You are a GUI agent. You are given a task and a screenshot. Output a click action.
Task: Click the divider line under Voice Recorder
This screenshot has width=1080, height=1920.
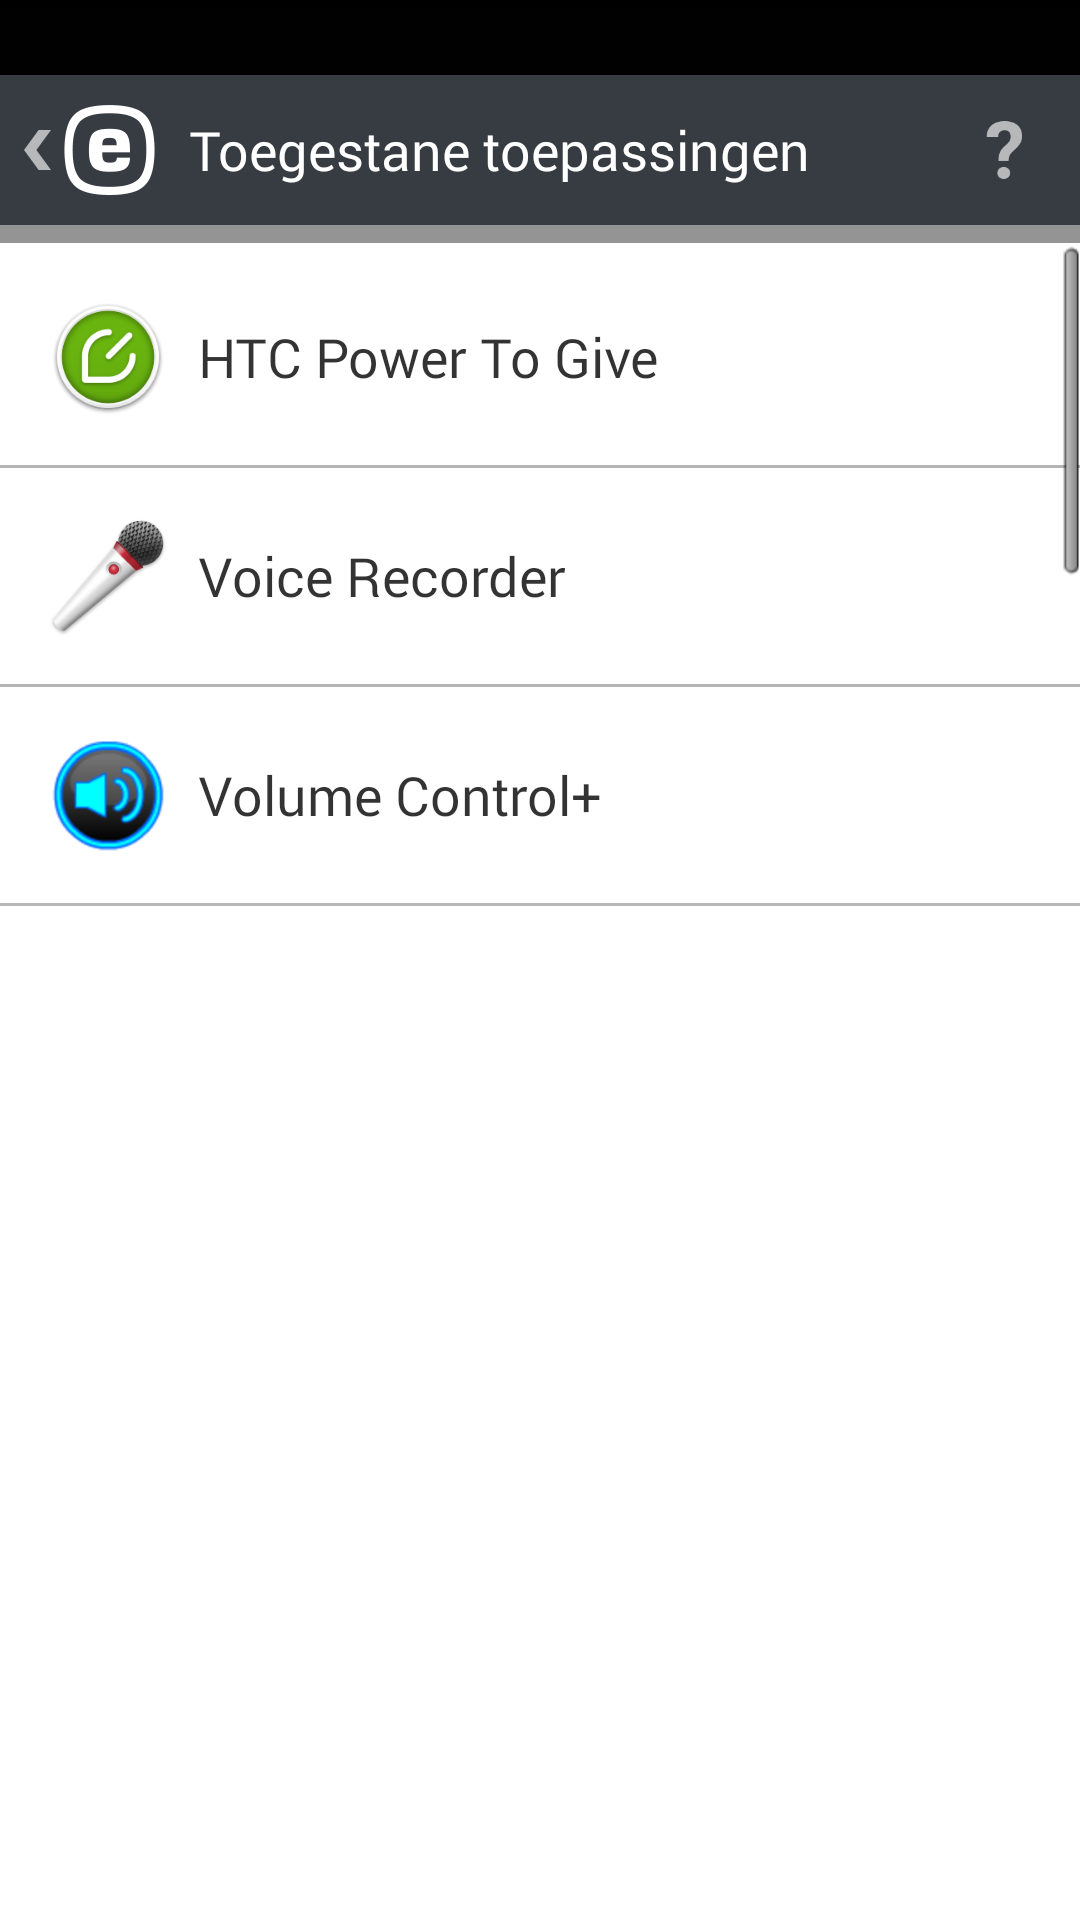(540, 685)
